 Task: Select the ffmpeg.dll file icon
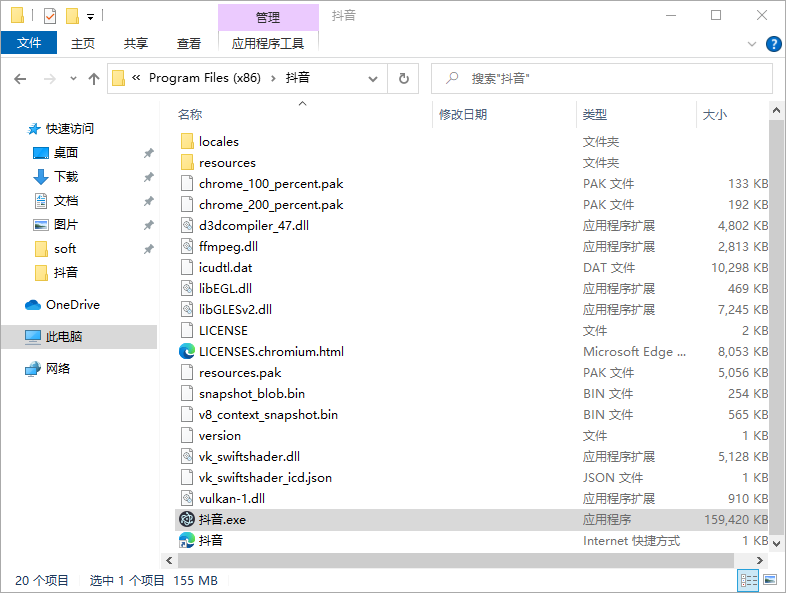187,247
